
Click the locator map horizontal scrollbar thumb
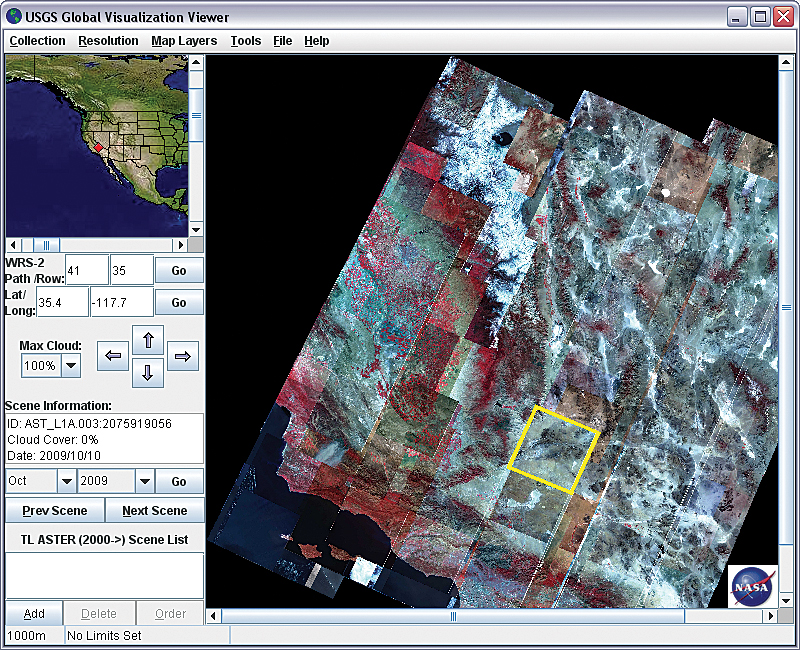point(46,245)
